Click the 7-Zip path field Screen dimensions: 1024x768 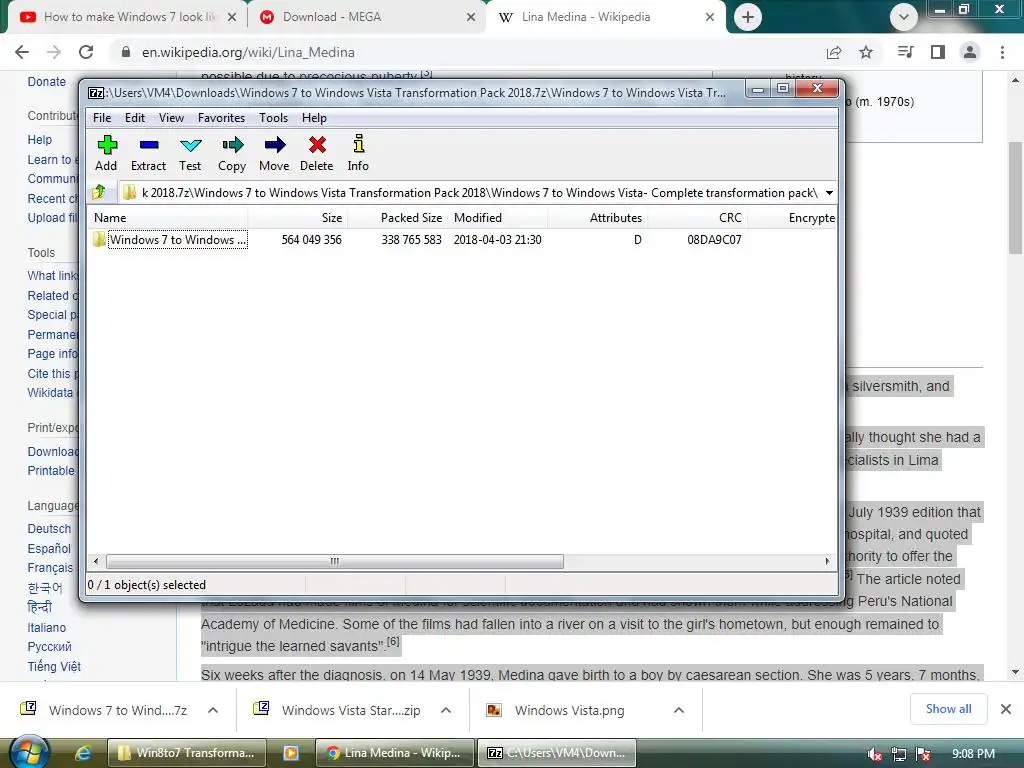click(x=479, y=193)
